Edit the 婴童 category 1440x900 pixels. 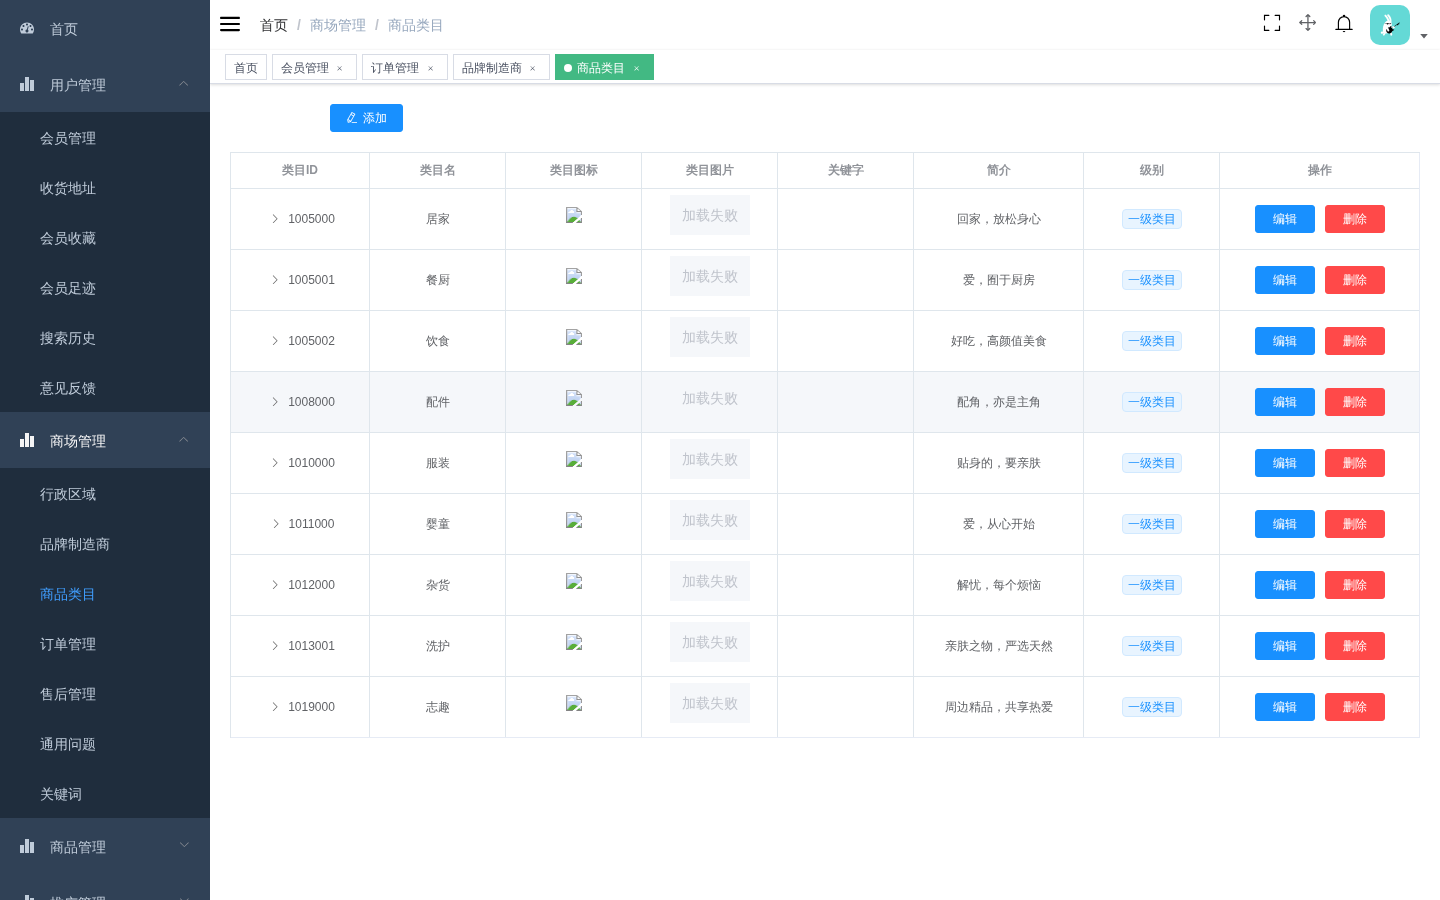[x=1285, y=524]
